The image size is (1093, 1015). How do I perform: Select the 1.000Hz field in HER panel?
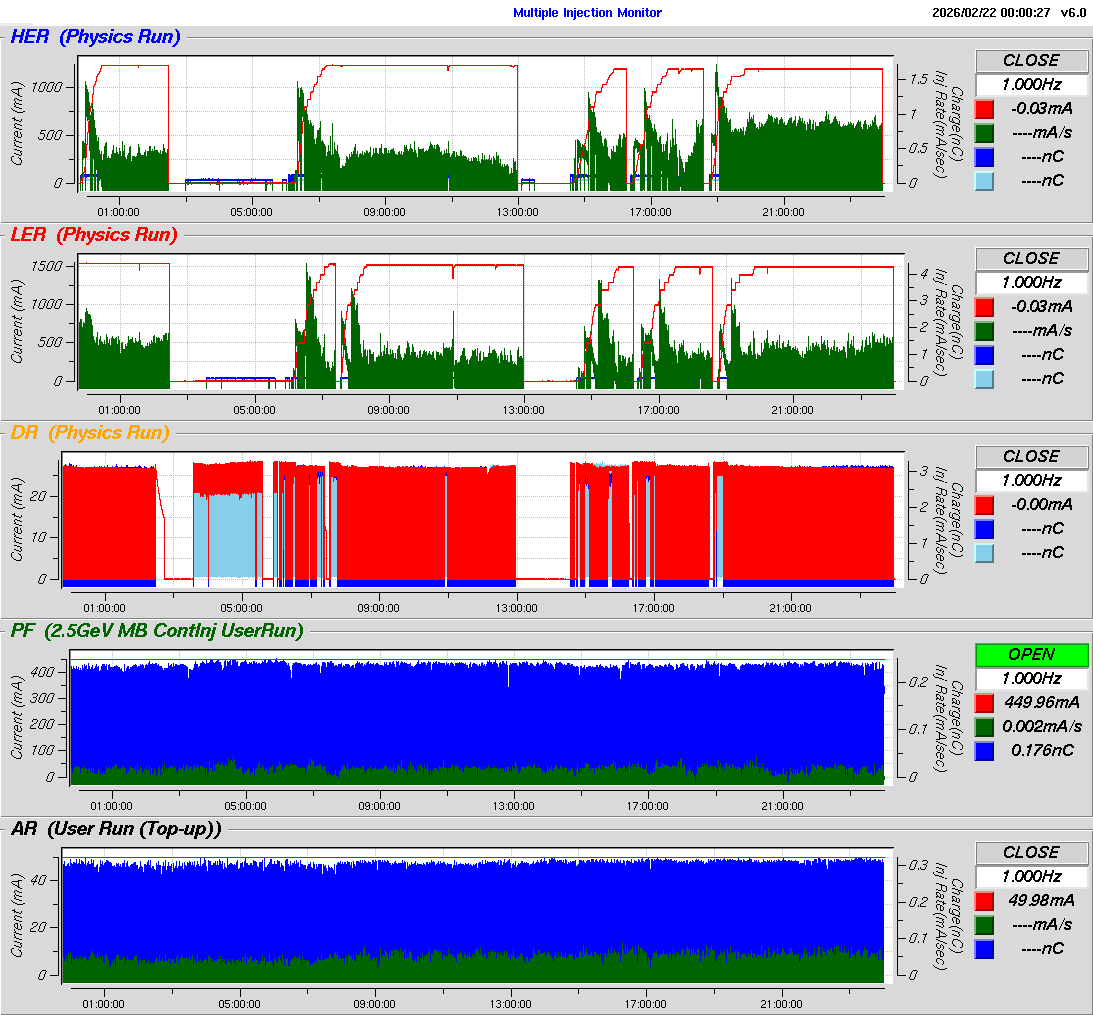[x=1031, y=84]
